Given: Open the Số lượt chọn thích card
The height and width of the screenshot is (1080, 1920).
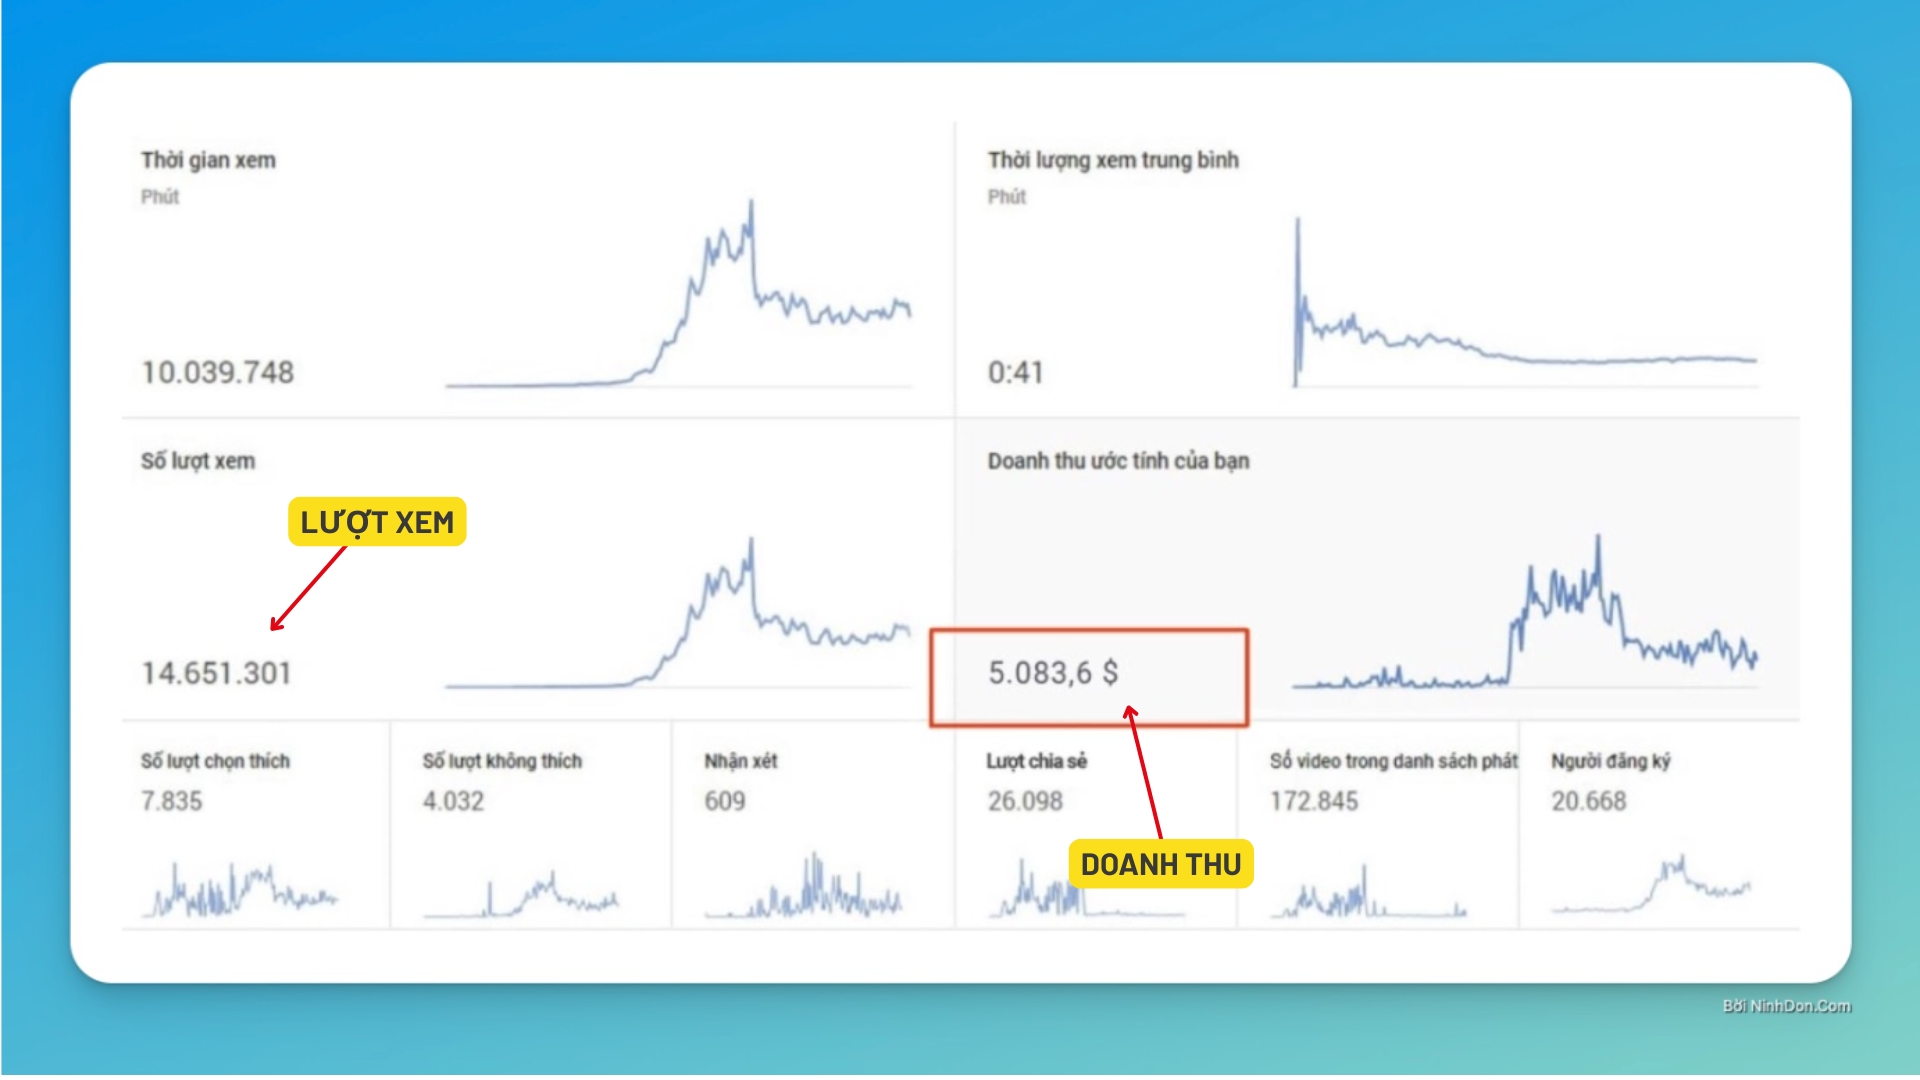Looking at the screenshot, I should click(215, 761).
